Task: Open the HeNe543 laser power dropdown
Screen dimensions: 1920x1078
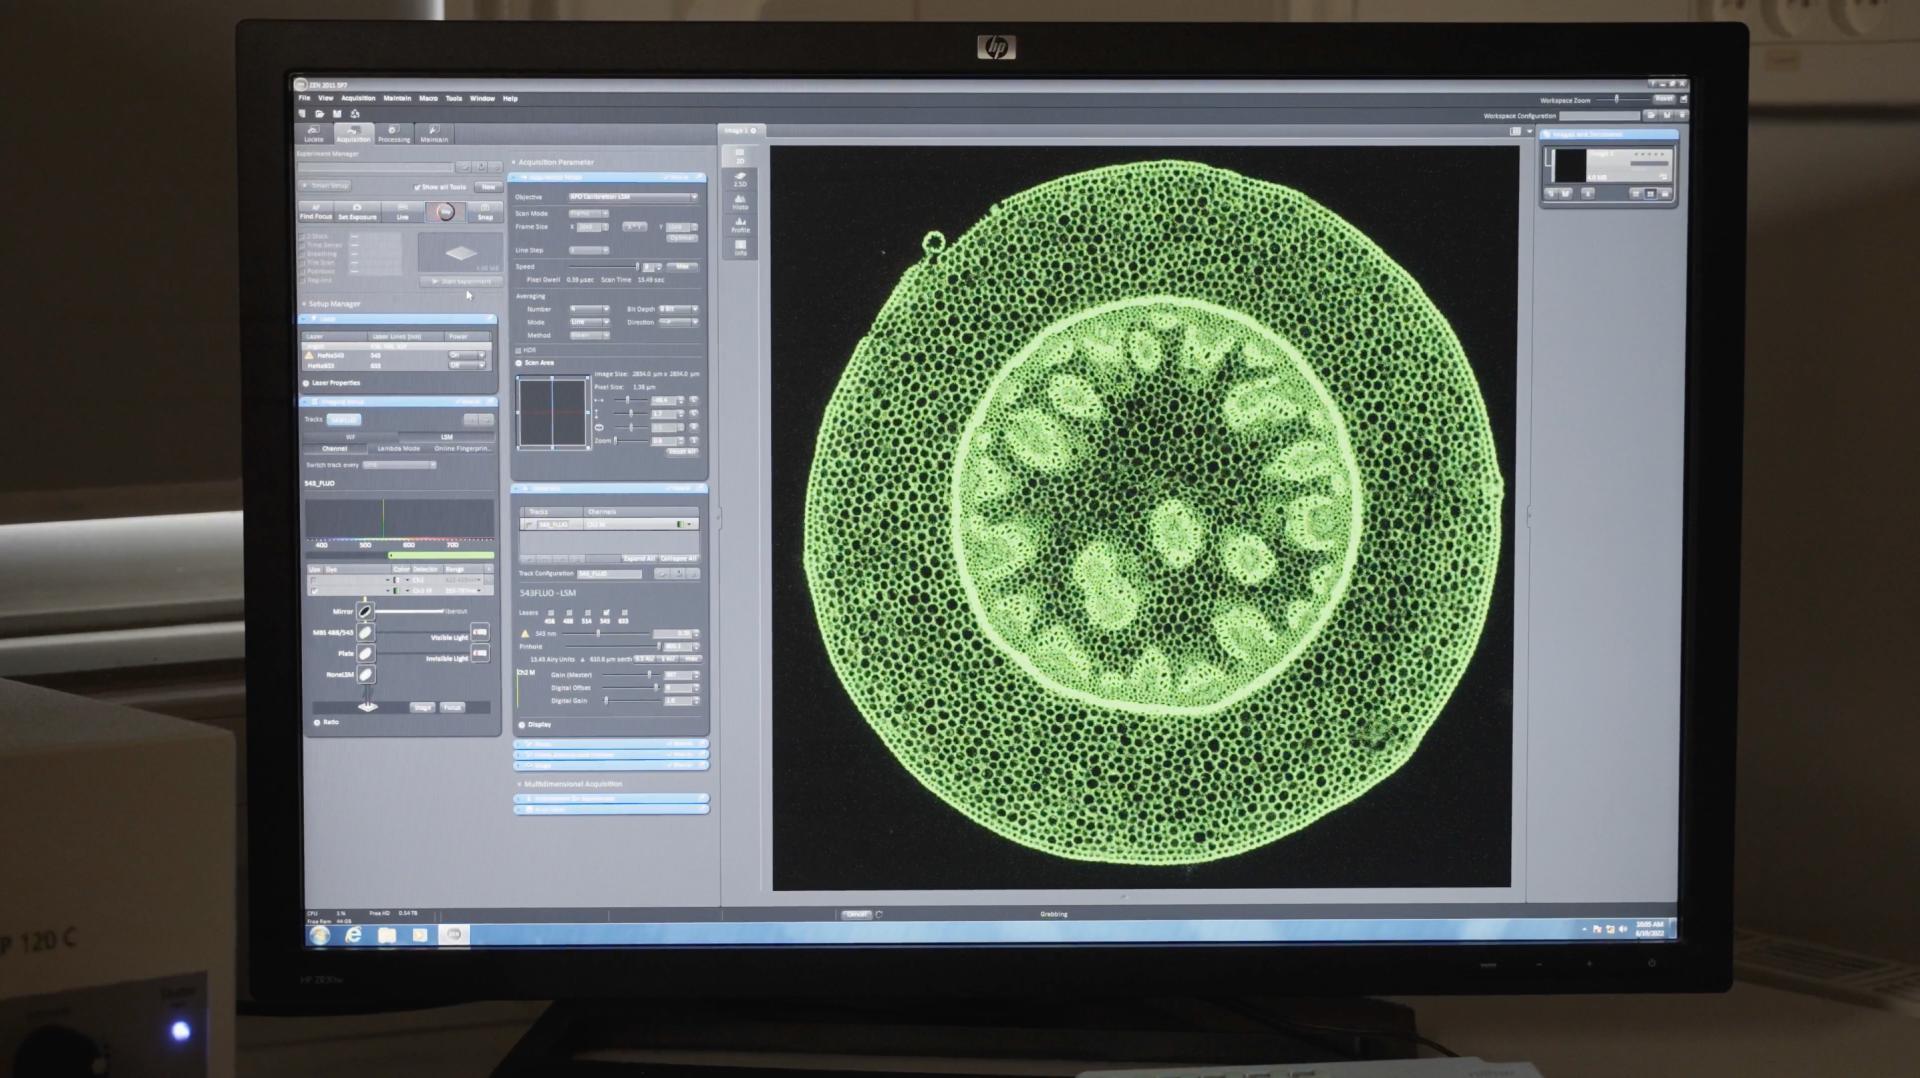Action: 467,355
